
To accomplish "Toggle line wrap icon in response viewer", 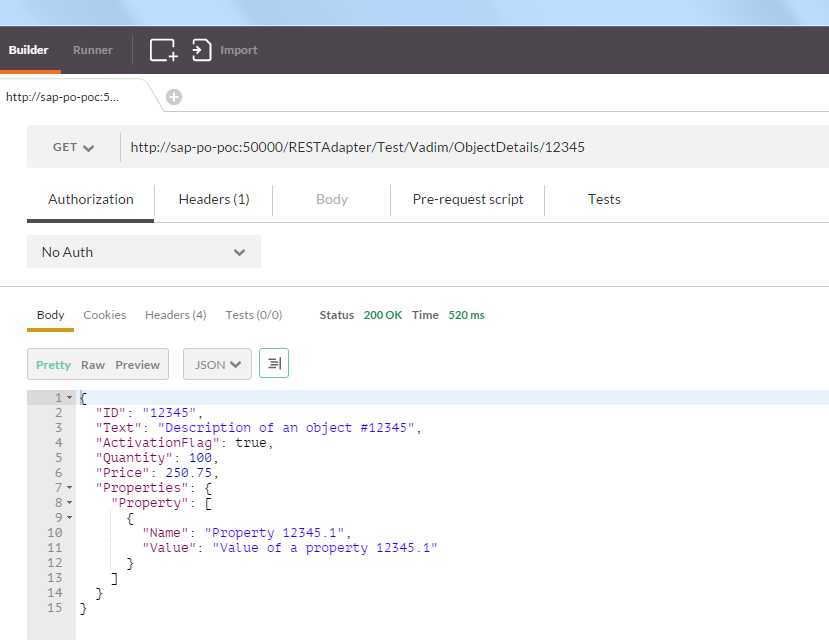I will click(274, 363).
